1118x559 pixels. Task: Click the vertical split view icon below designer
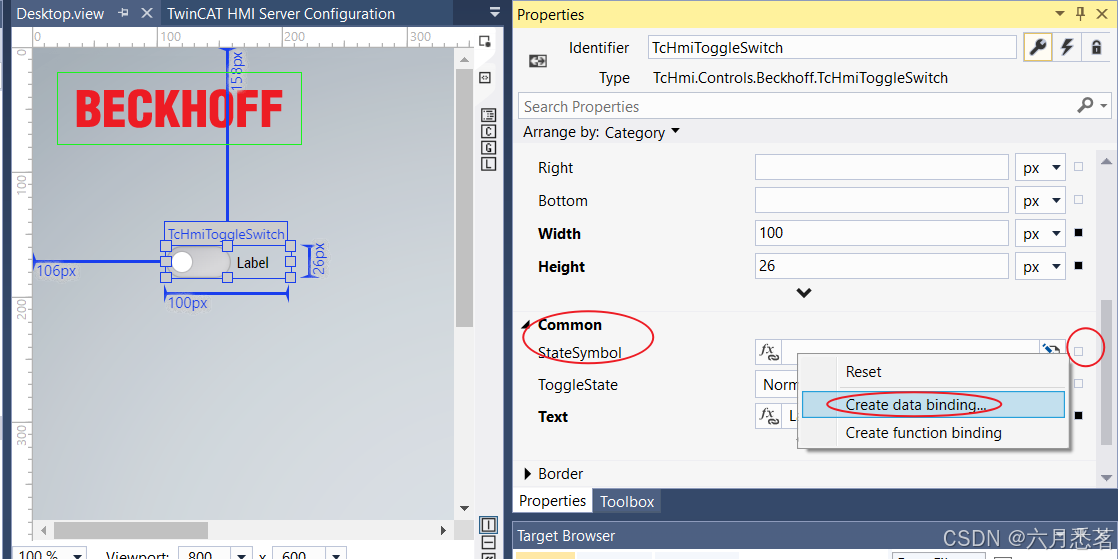488,525
